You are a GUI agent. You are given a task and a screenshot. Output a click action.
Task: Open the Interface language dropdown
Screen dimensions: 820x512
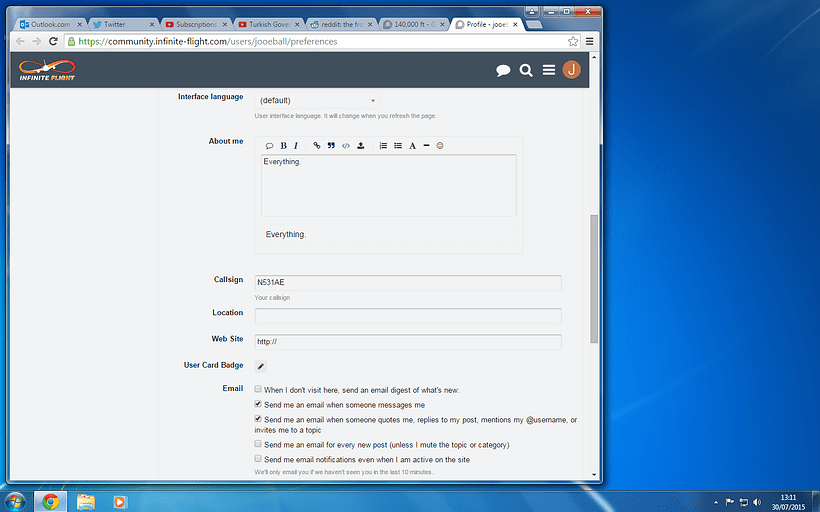[317, 100]
